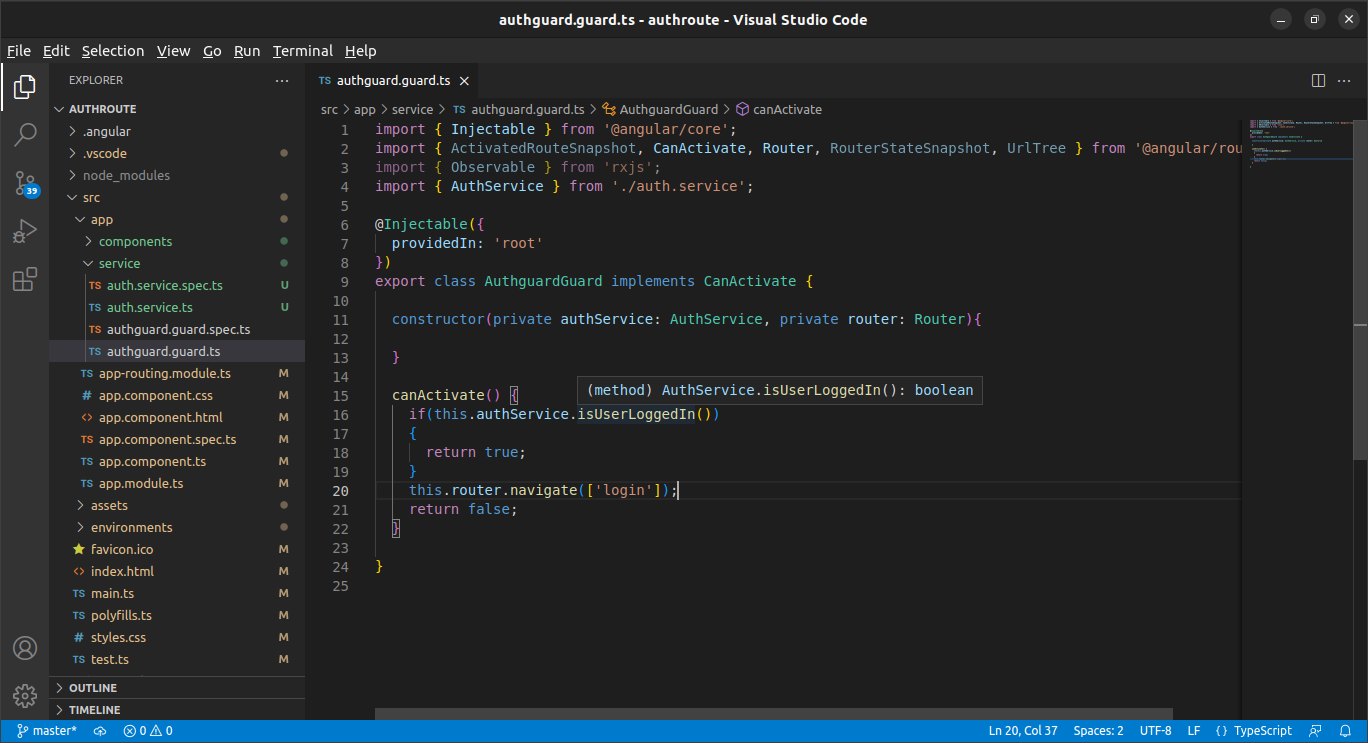Open the Terminal menu

click(x=303, y=51)
